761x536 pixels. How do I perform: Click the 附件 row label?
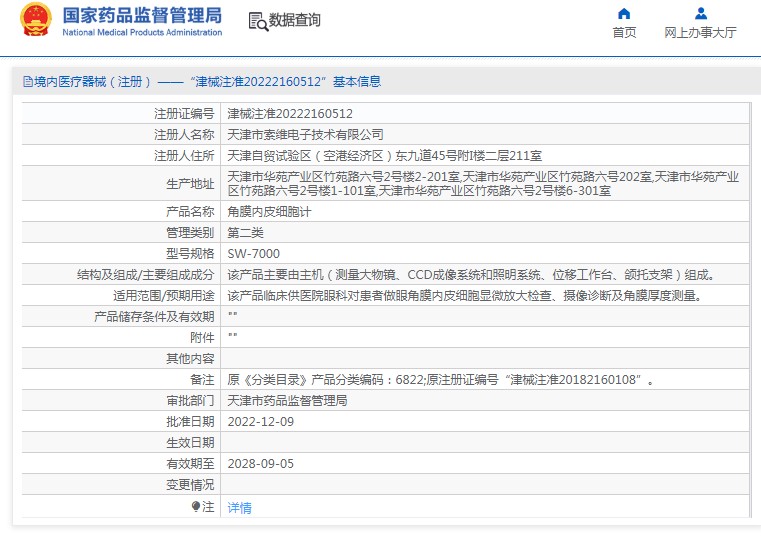[202, 337]
